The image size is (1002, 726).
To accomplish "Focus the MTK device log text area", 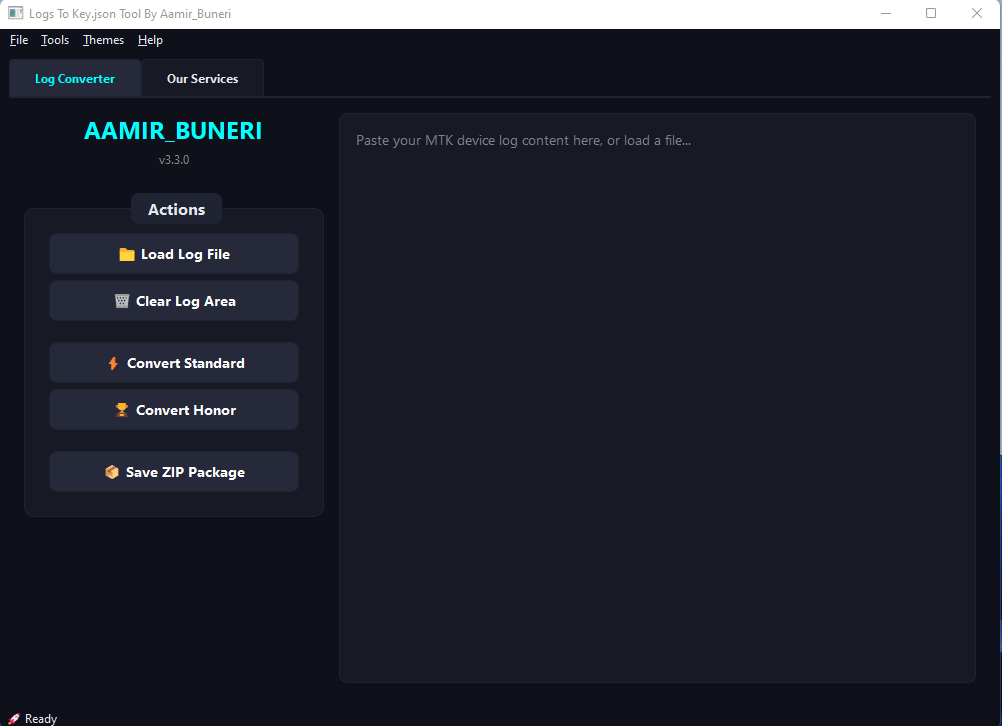I will [657, 400].
